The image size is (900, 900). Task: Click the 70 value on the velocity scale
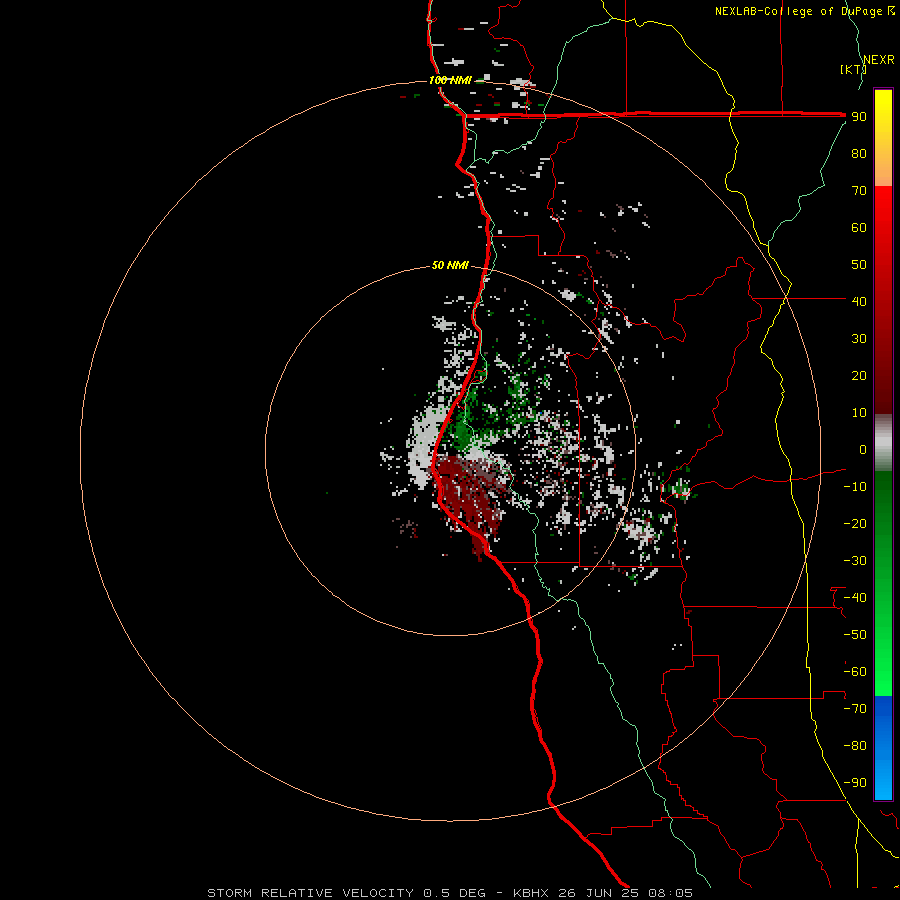859,191
